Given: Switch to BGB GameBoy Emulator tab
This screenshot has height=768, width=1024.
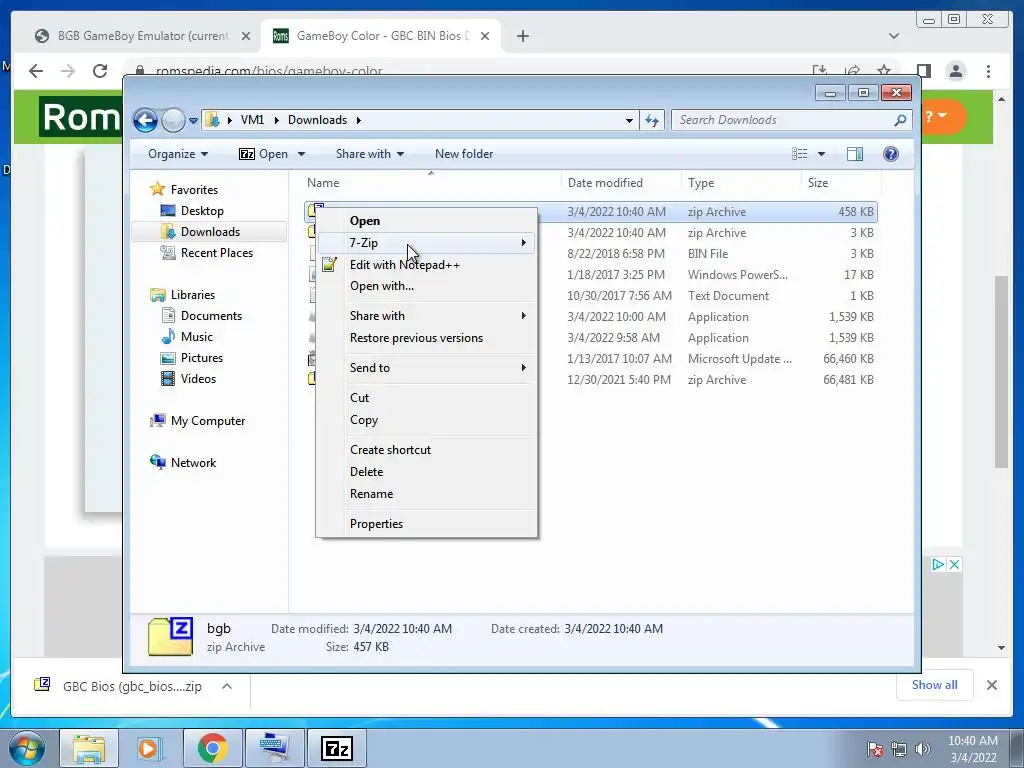Looking at the screenshot, I should pos(143,36).
